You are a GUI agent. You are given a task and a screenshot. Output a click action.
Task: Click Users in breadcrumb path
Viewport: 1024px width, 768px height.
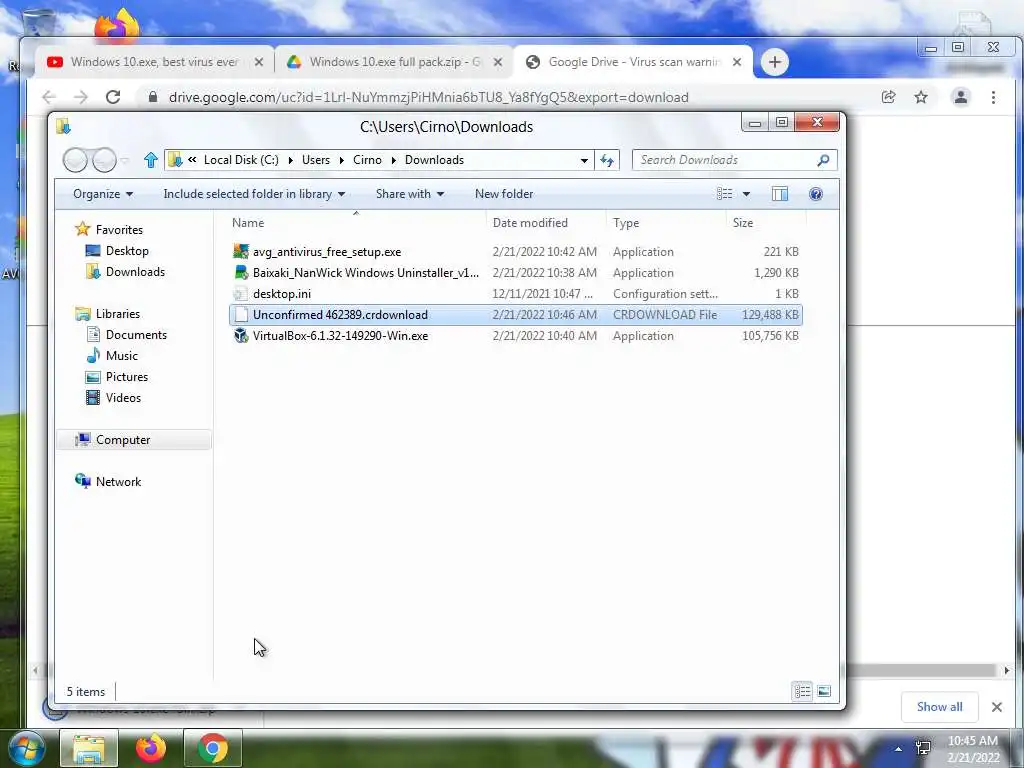(x=316, y=160)
